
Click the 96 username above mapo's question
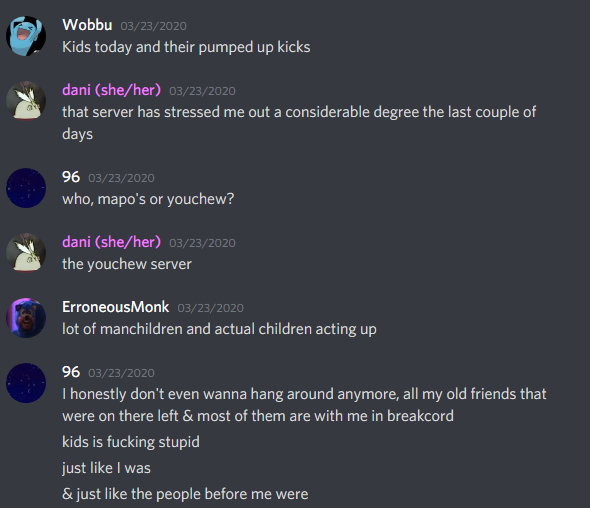71,177
